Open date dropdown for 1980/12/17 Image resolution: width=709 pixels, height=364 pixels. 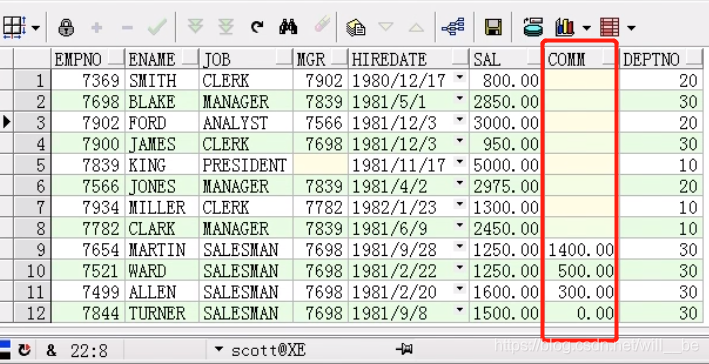pyautogui.click(x=460, y=77)
